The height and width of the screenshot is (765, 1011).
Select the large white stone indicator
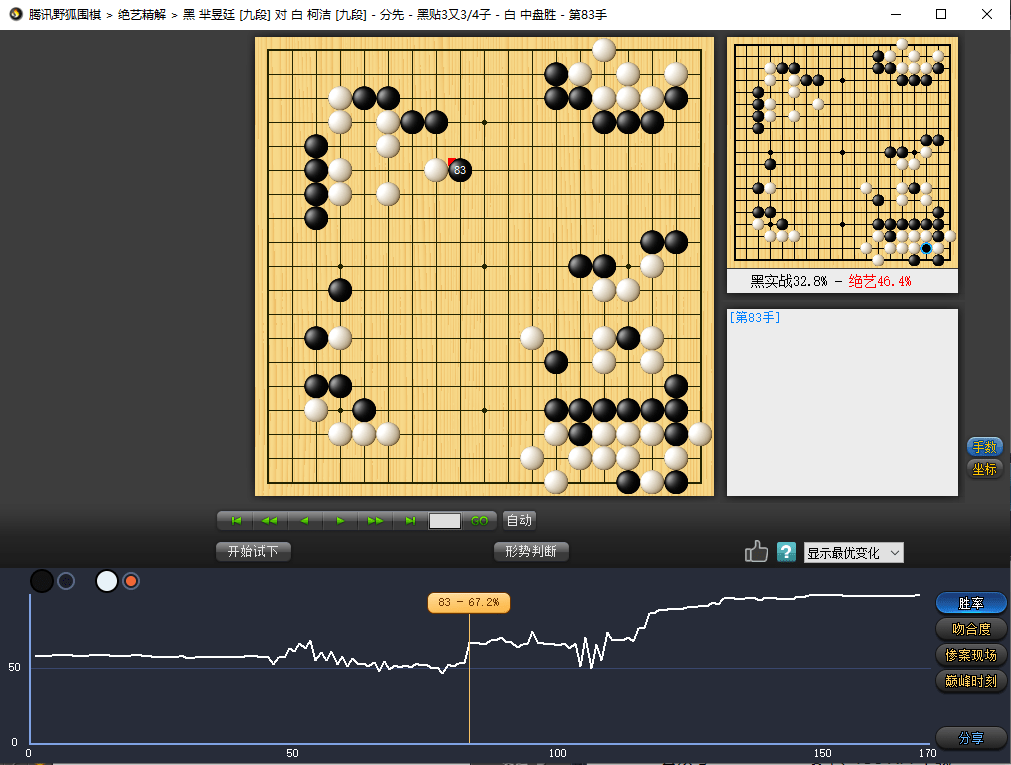point(107,581)
